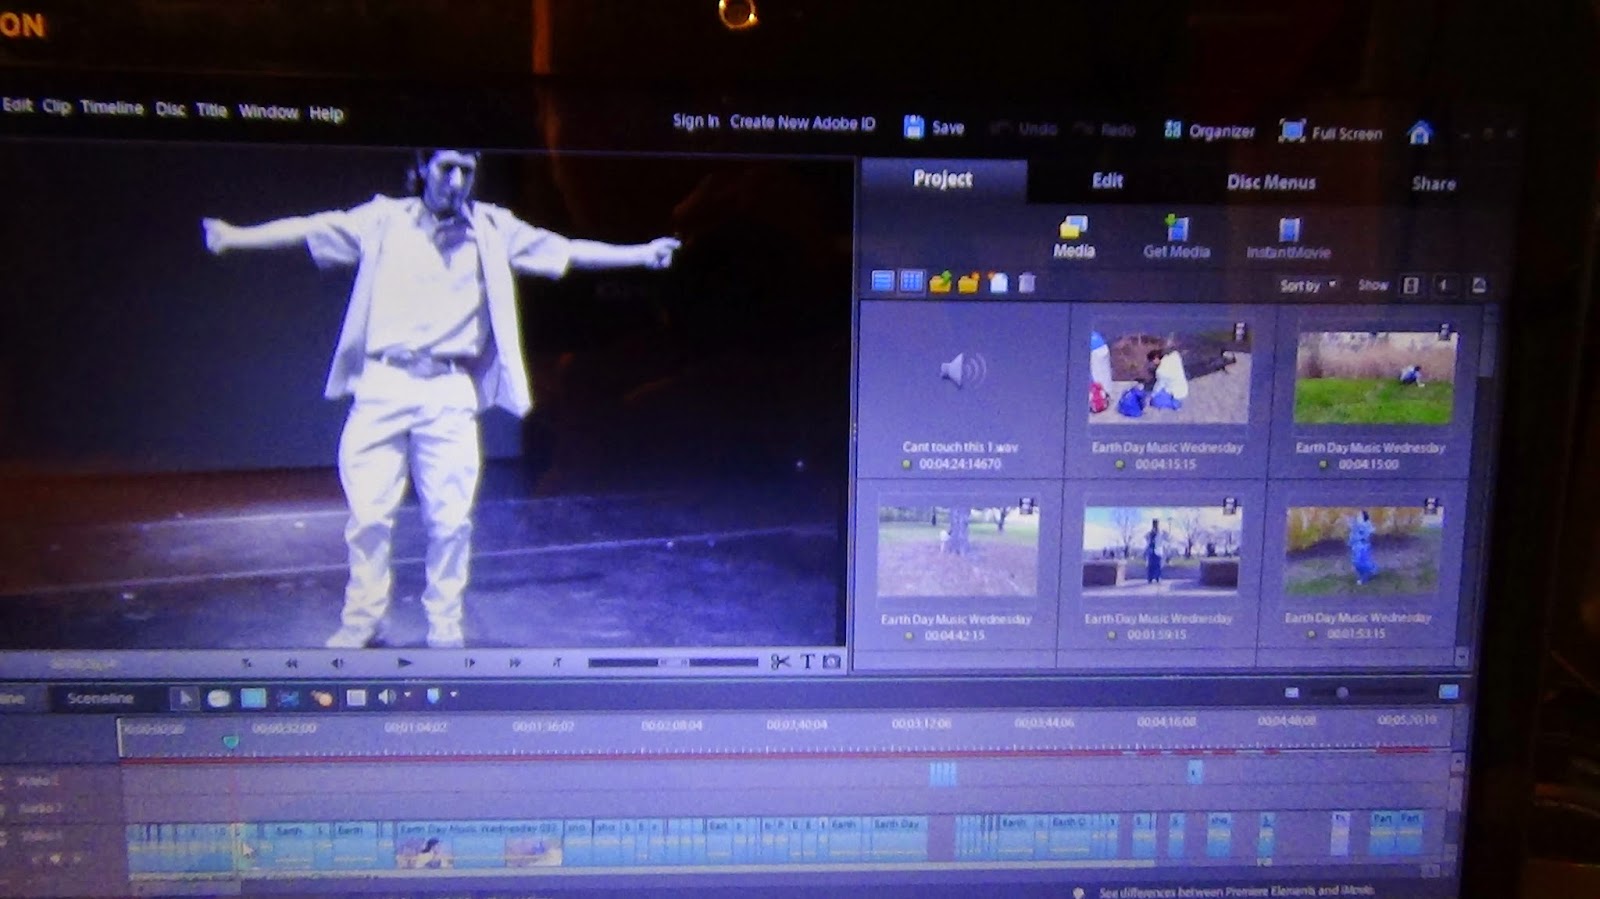Image resolution: width=1600 pixels, height=899 pixels.
Task: Select the Media view icon
Action: pos(1074,237)
